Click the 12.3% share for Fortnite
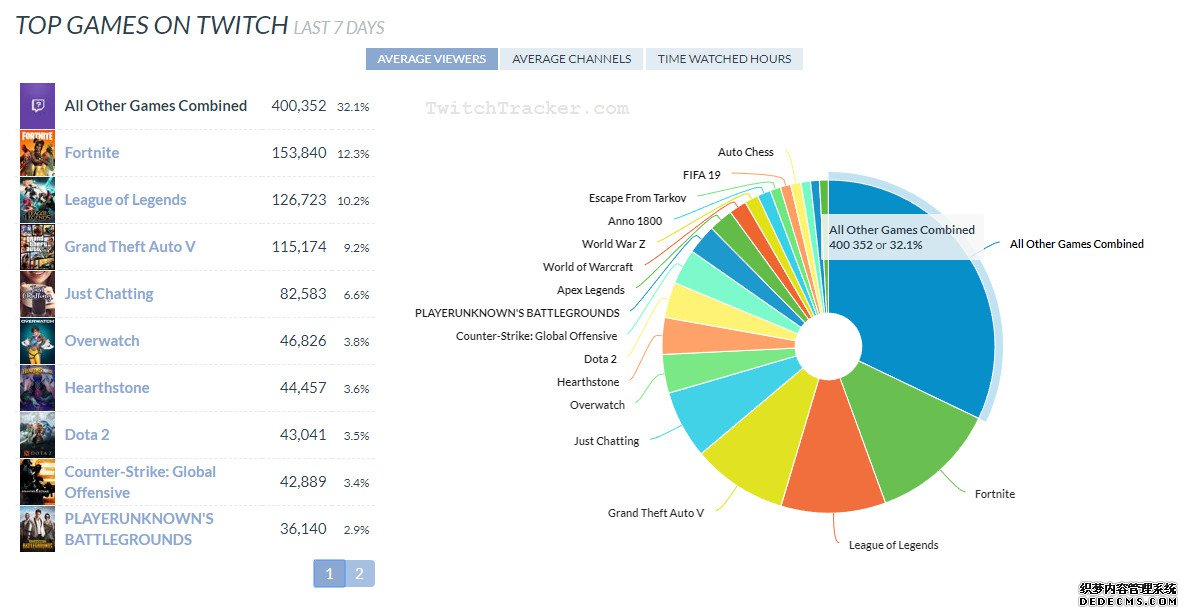 [353, 154]
